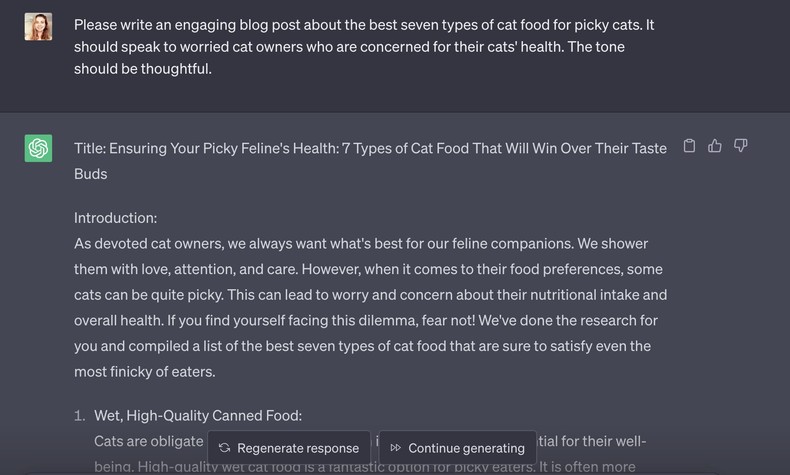Screen dimensions: 790x475
Task: Click the line "most finicky of eaters."
Action: click(144, 372)
